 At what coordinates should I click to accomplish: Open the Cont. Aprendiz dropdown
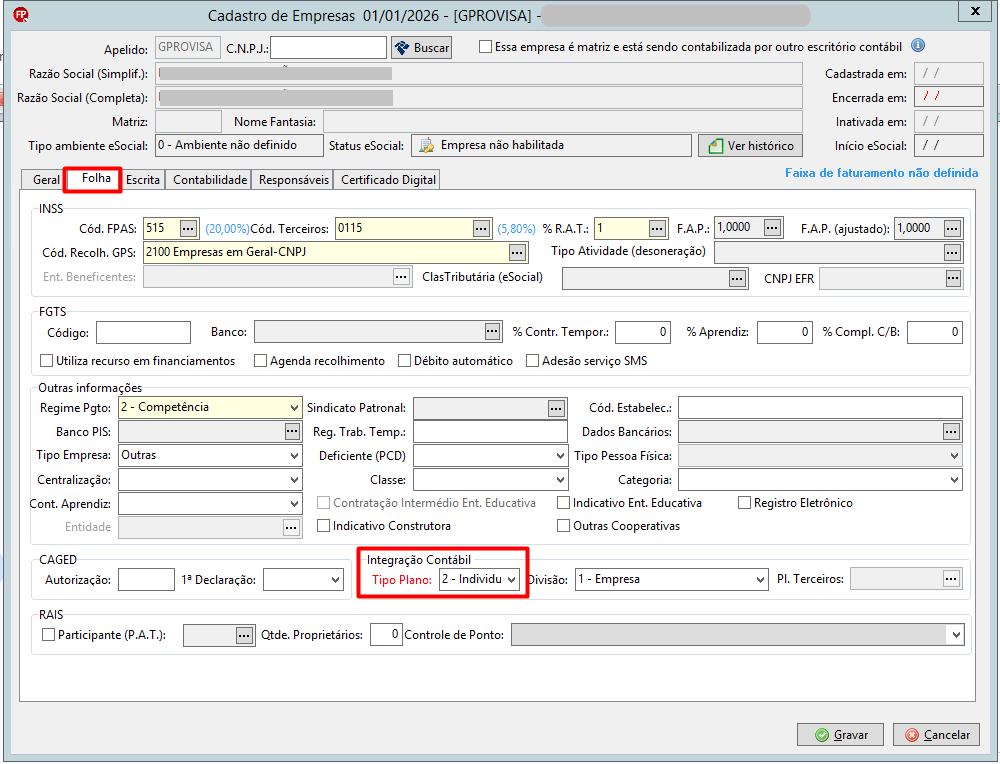pos(294,504)
